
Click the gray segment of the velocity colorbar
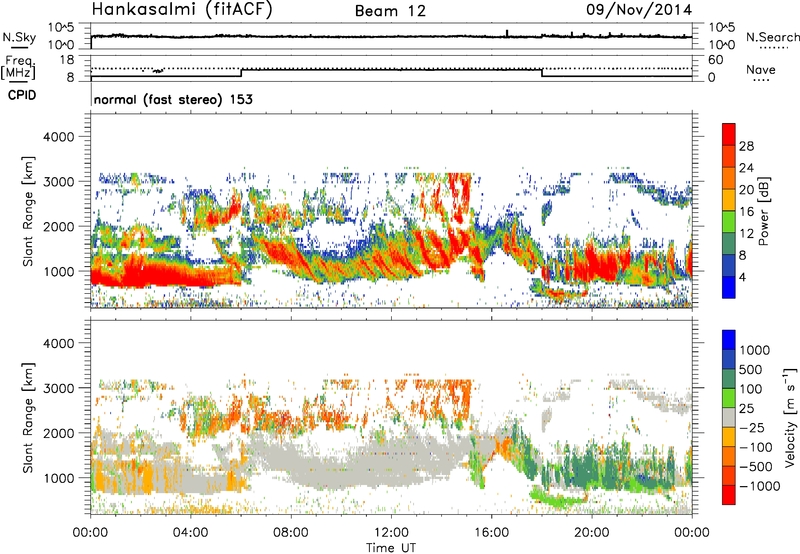pyautogui.click(x=729, y=418)
